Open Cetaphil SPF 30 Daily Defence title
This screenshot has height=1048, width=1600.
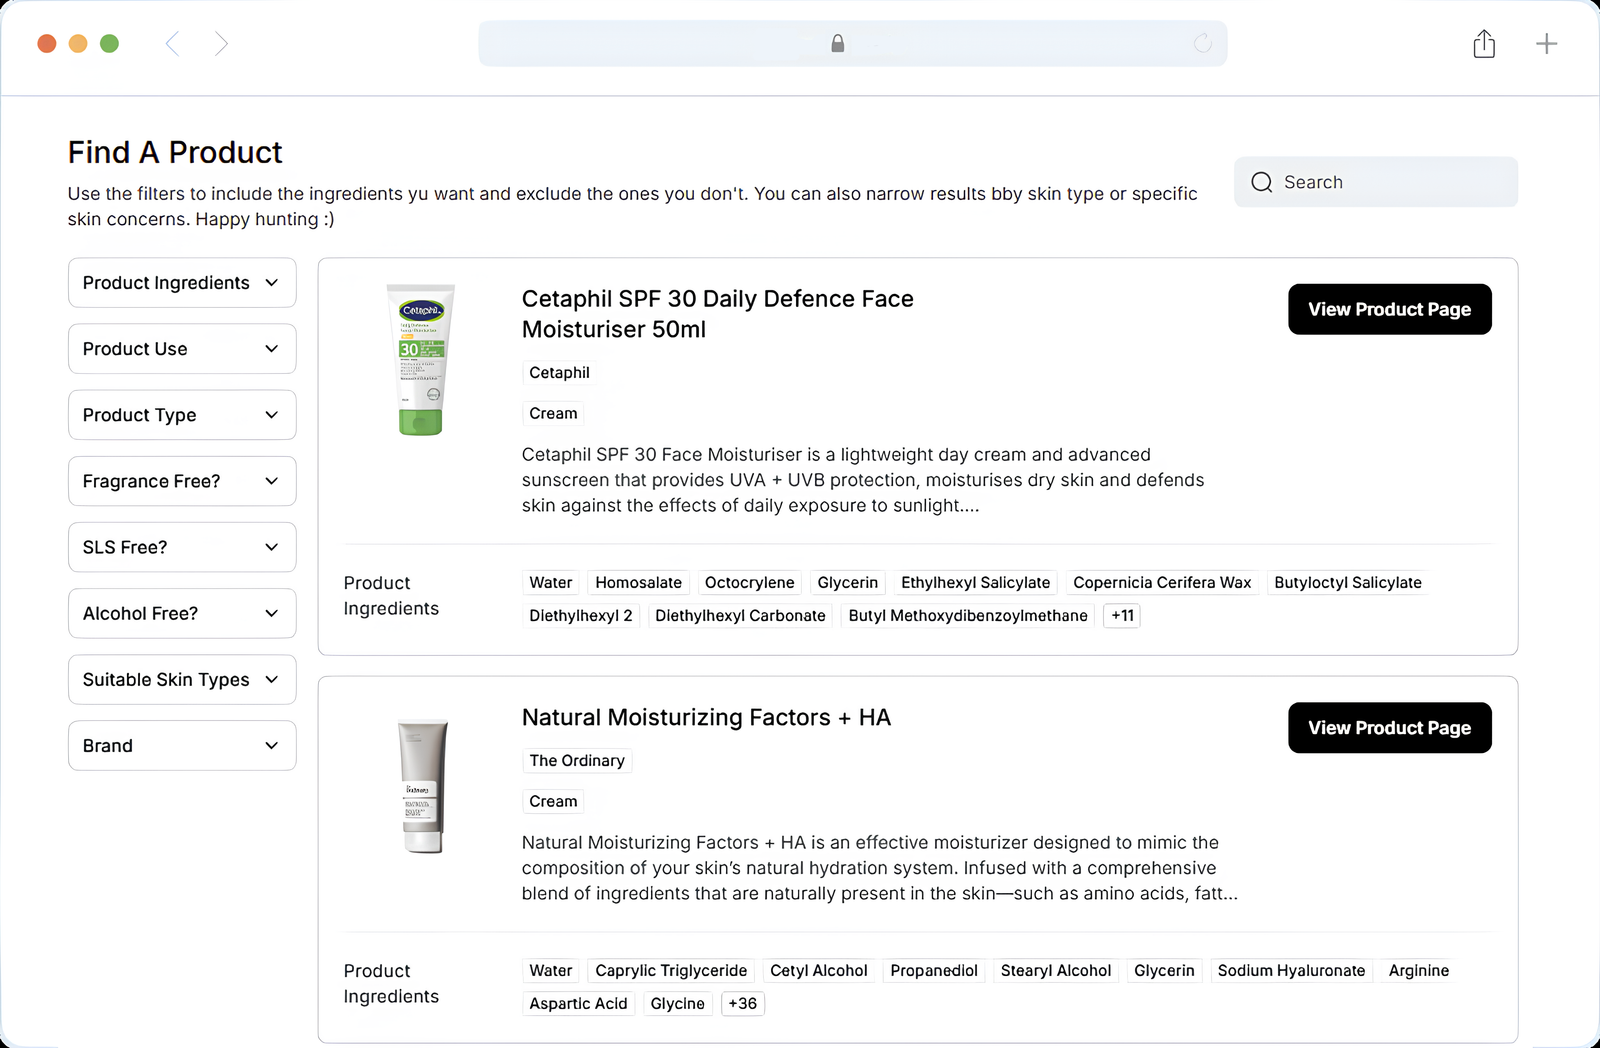click(x=718, y=314)
